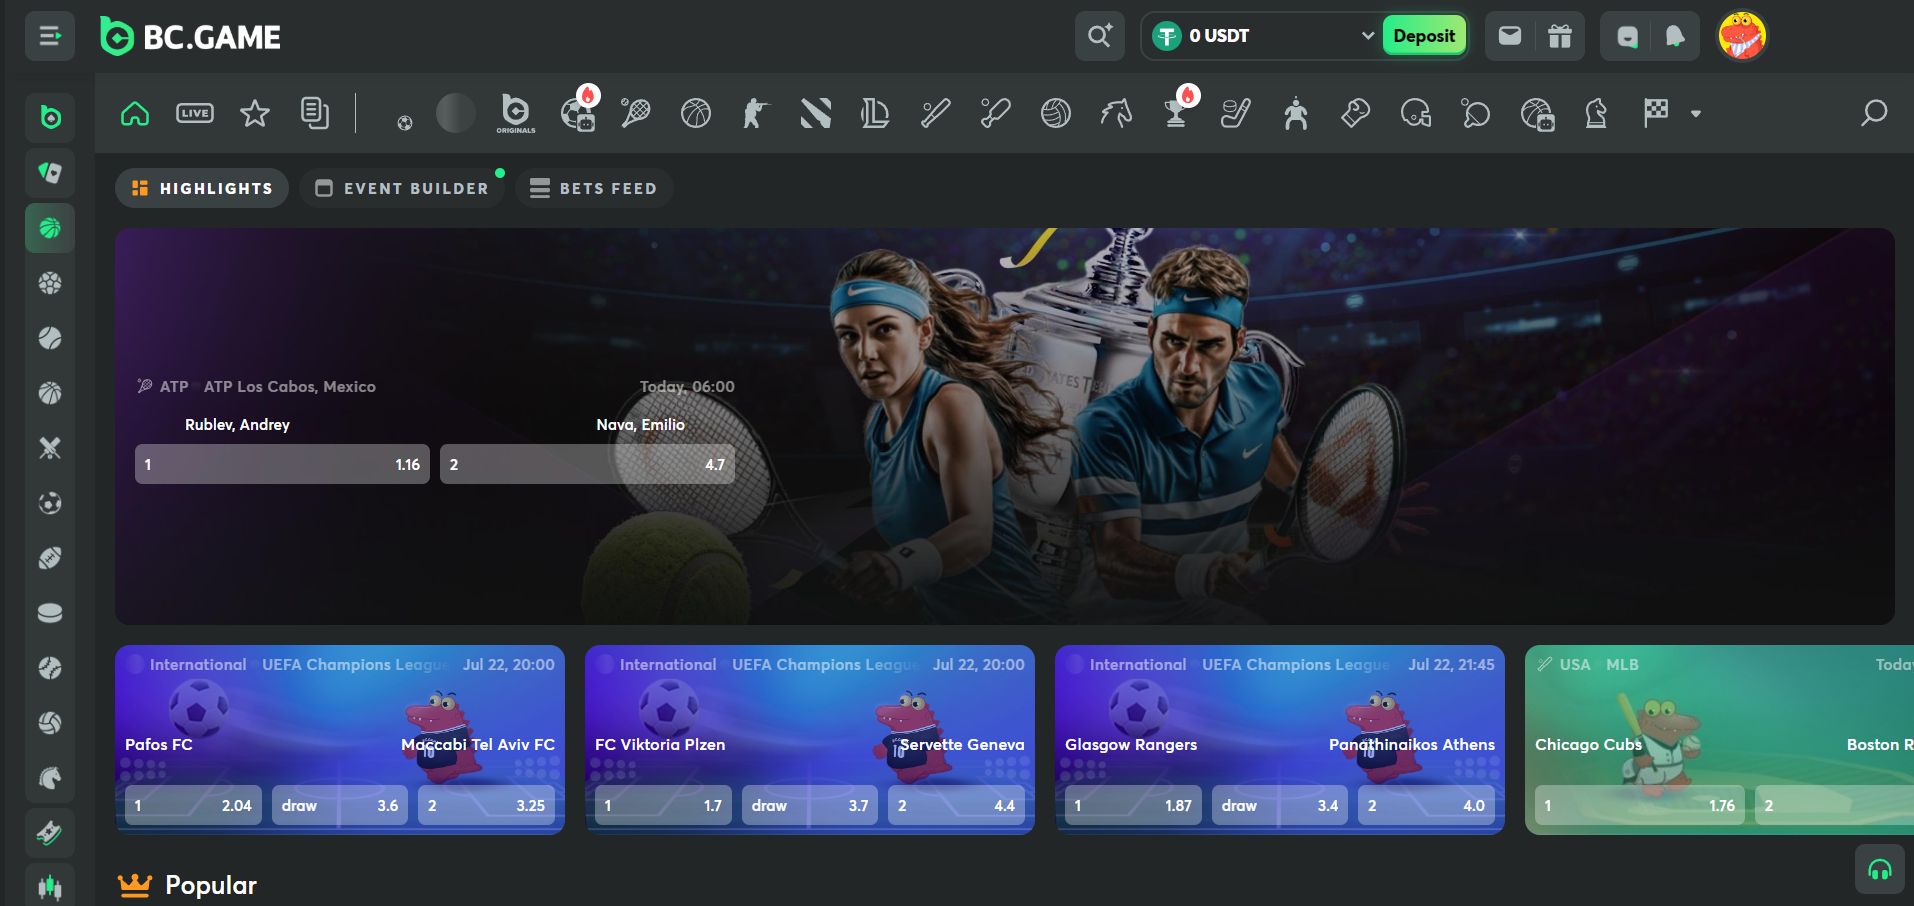Bet on Nava, Emilio at 4.7
The width and height of the screenshot is (1914, 906).
click(x=587, y=464)
